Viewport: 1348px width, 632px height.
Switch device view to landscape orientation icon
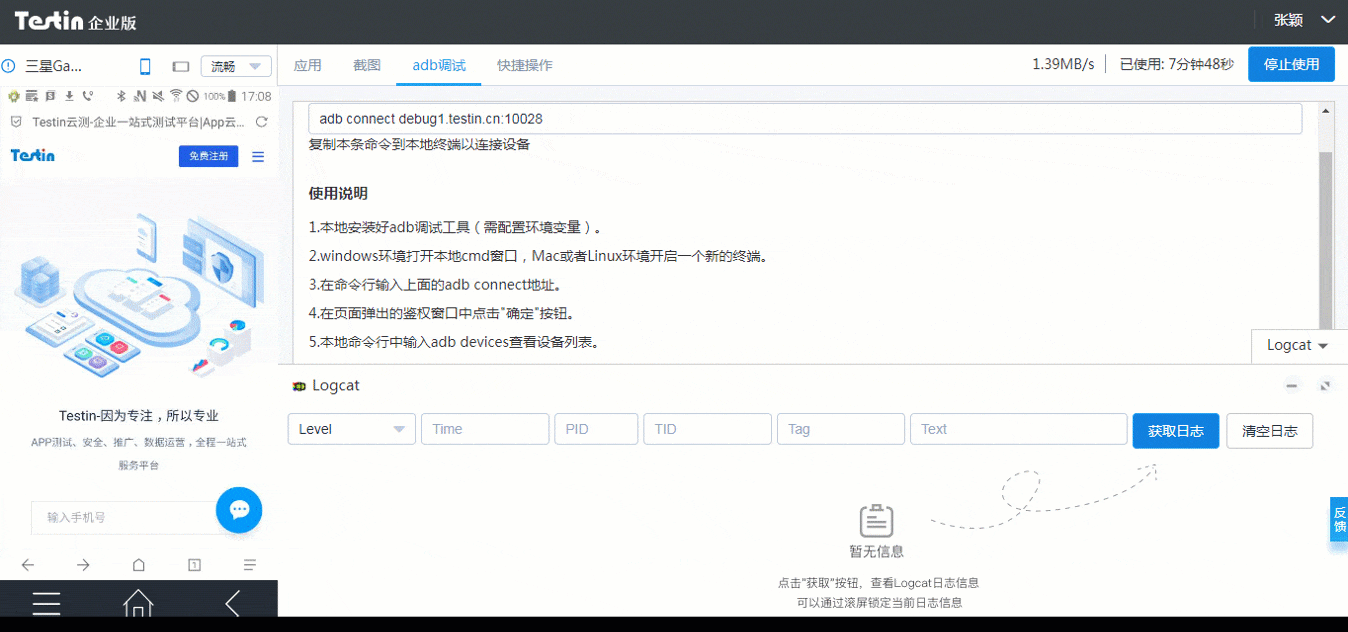click(x=181, y=66)
